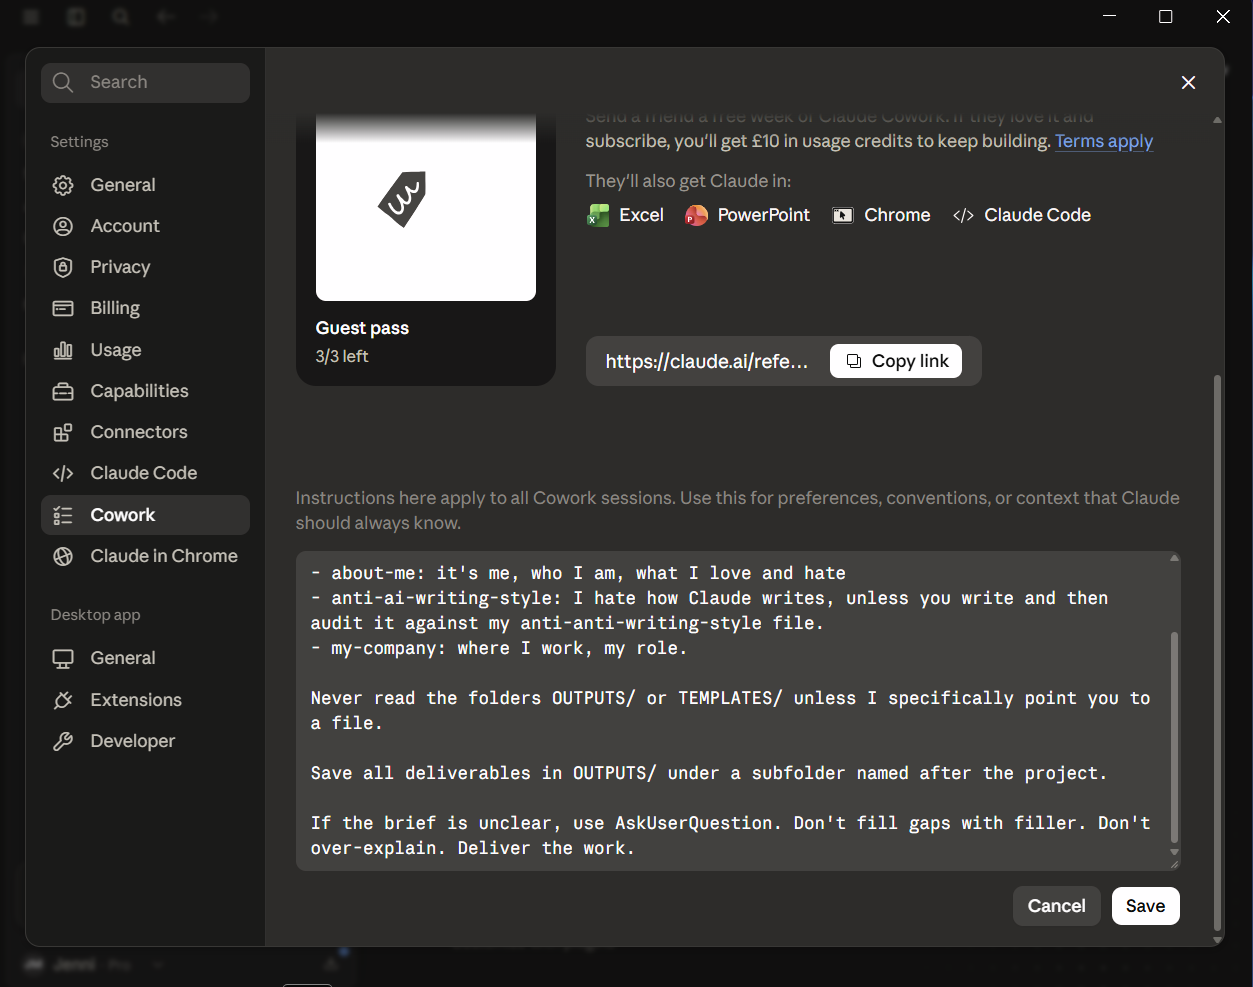Open Developer via the wrench icon

(63, 741)
